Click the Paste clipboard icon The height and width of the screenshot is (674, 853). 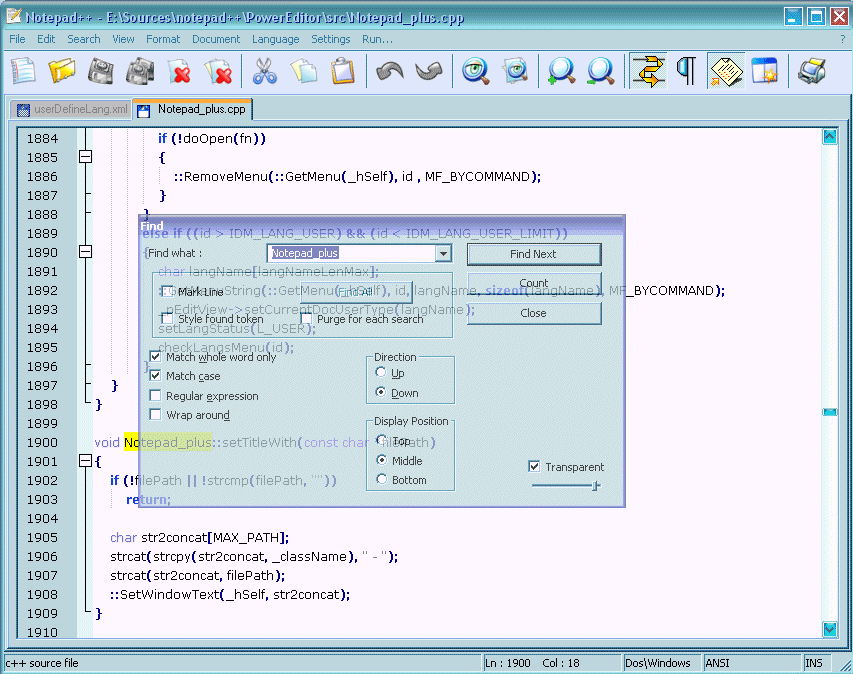coord(343,71)
